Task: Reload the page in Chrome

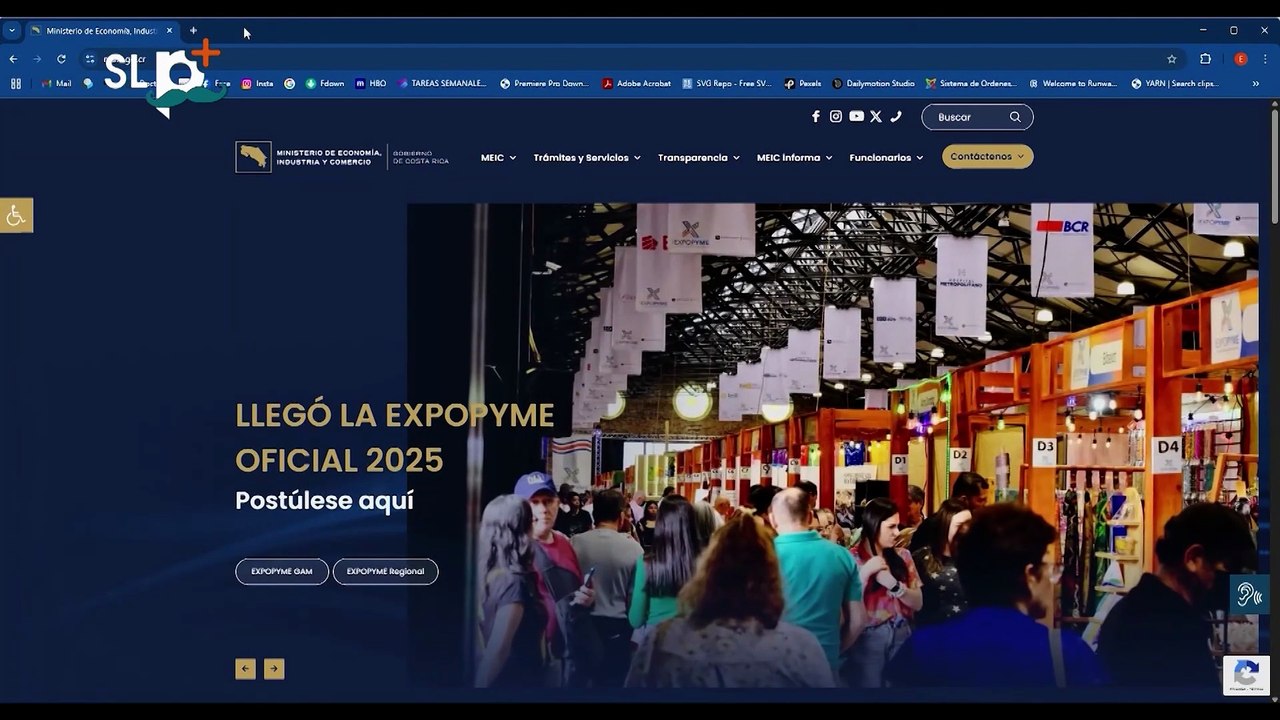Action: tap(61, 59)
